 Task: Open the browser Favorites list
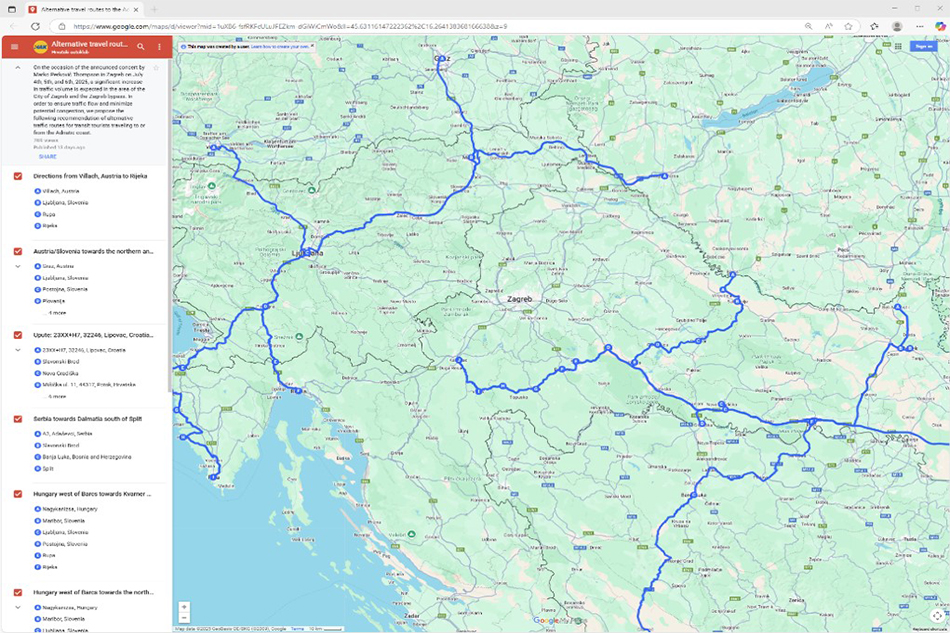click(874, 26)
